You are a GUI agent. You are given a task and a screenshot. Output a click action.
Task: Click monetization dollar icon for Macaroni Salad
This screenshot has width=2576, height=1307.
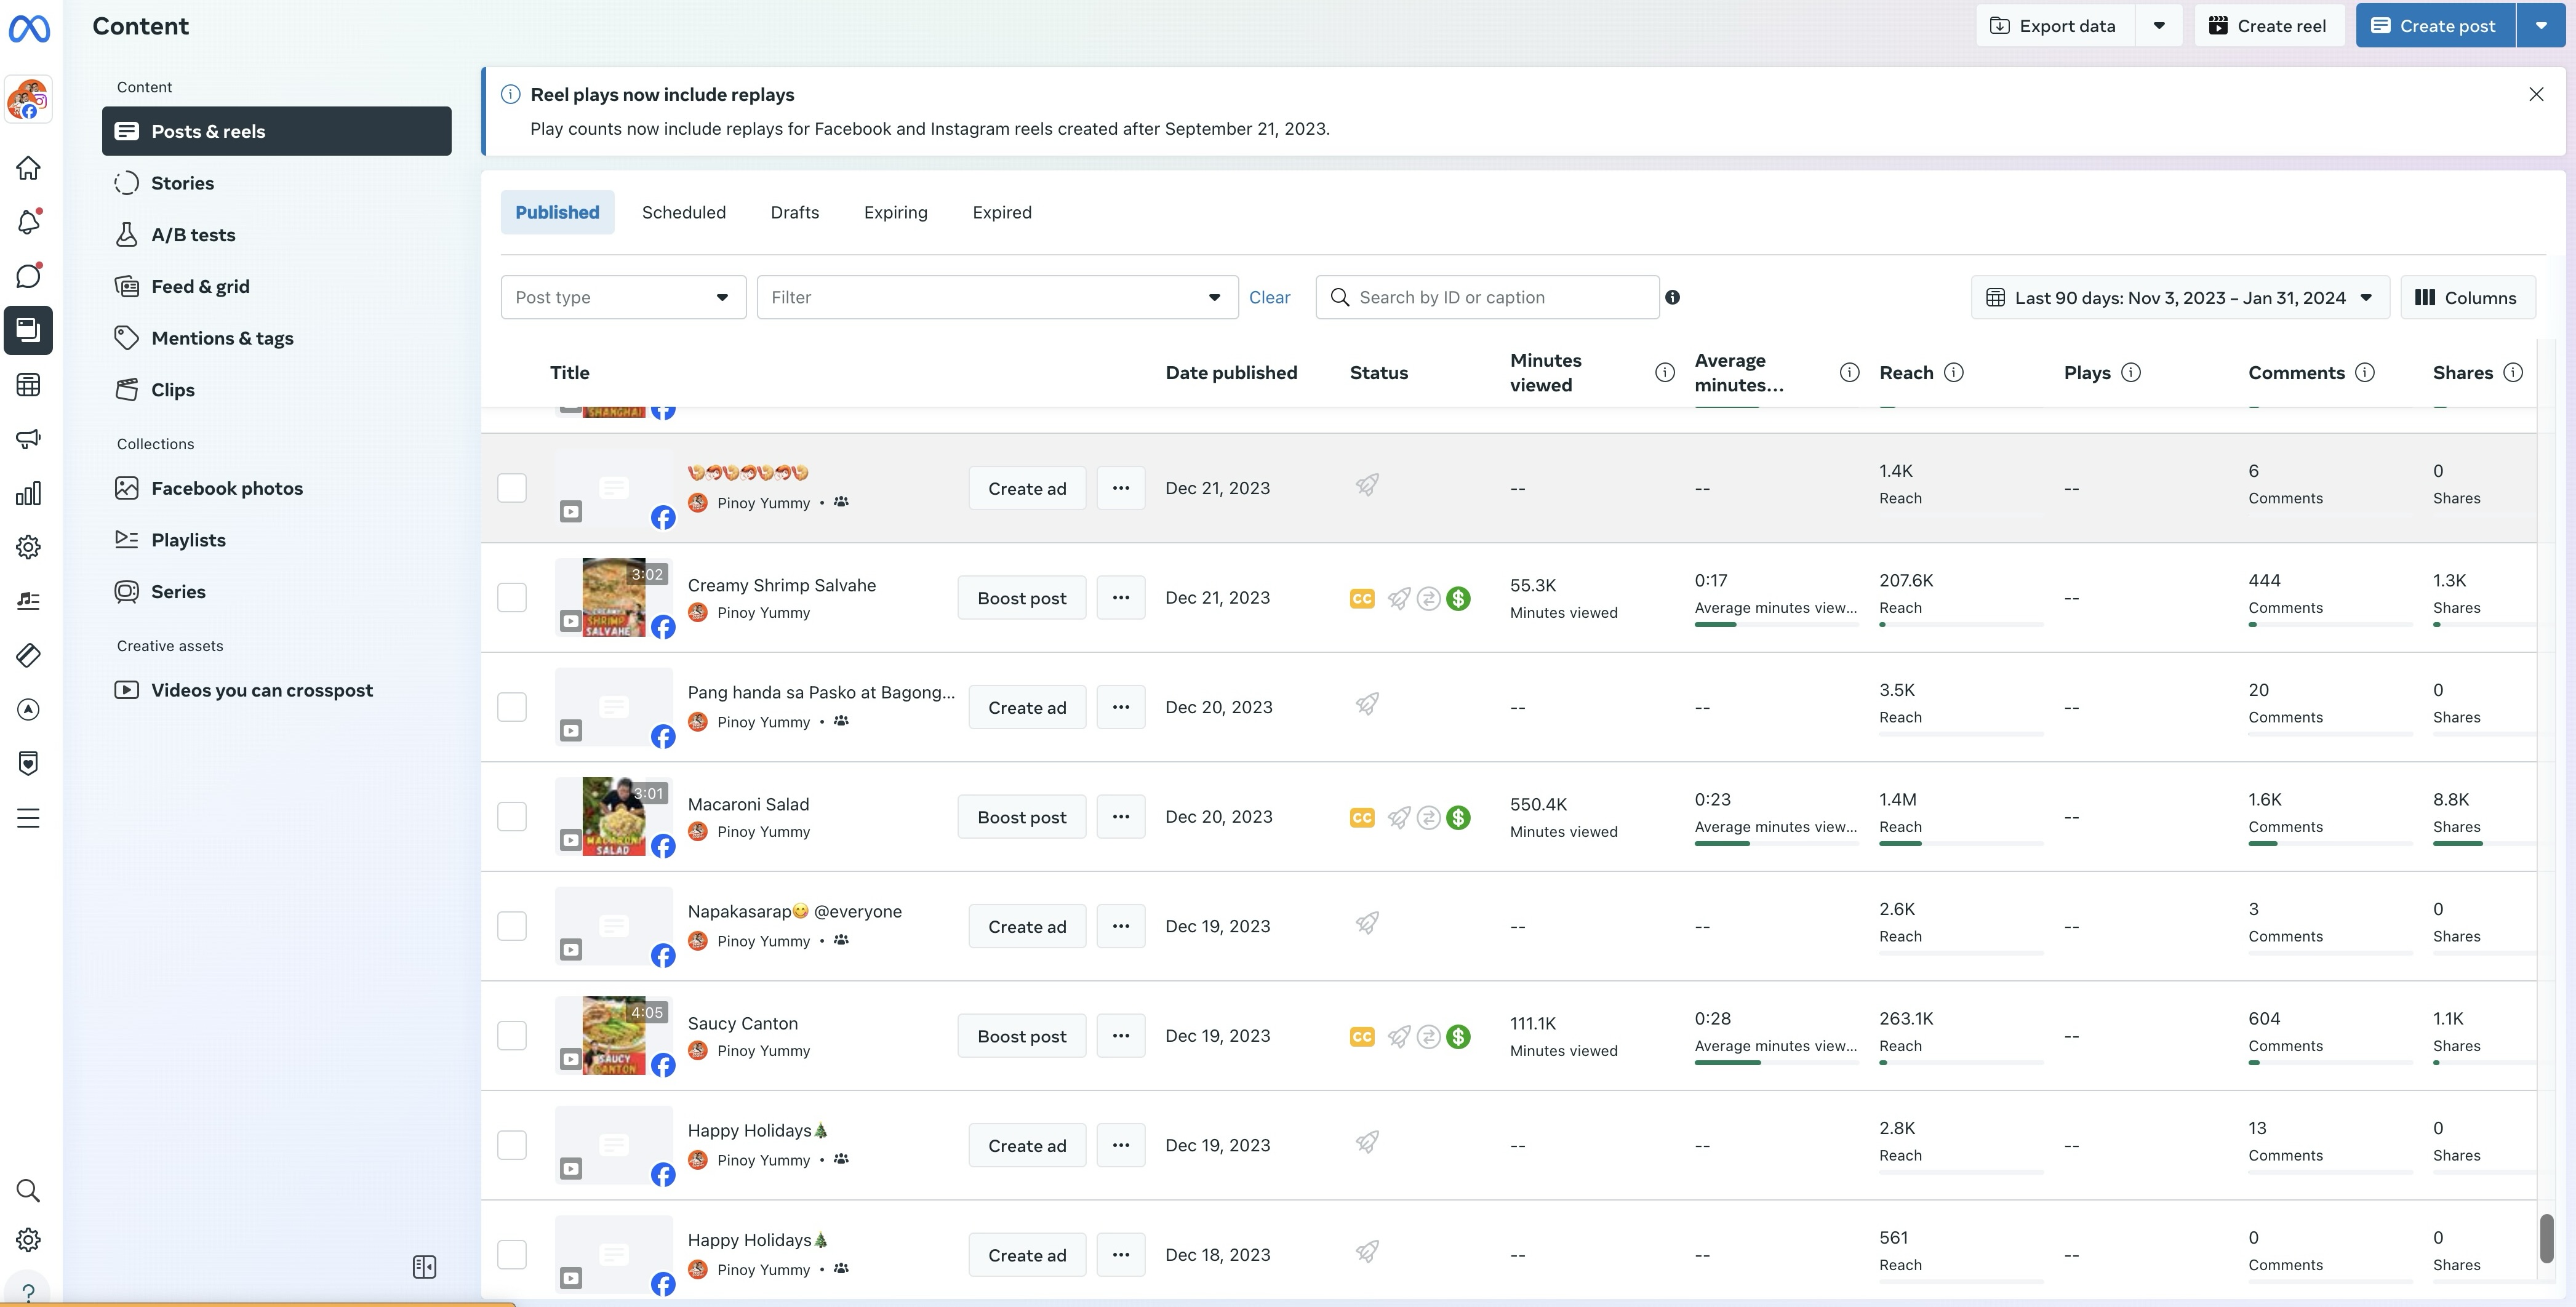(1459, 818)
